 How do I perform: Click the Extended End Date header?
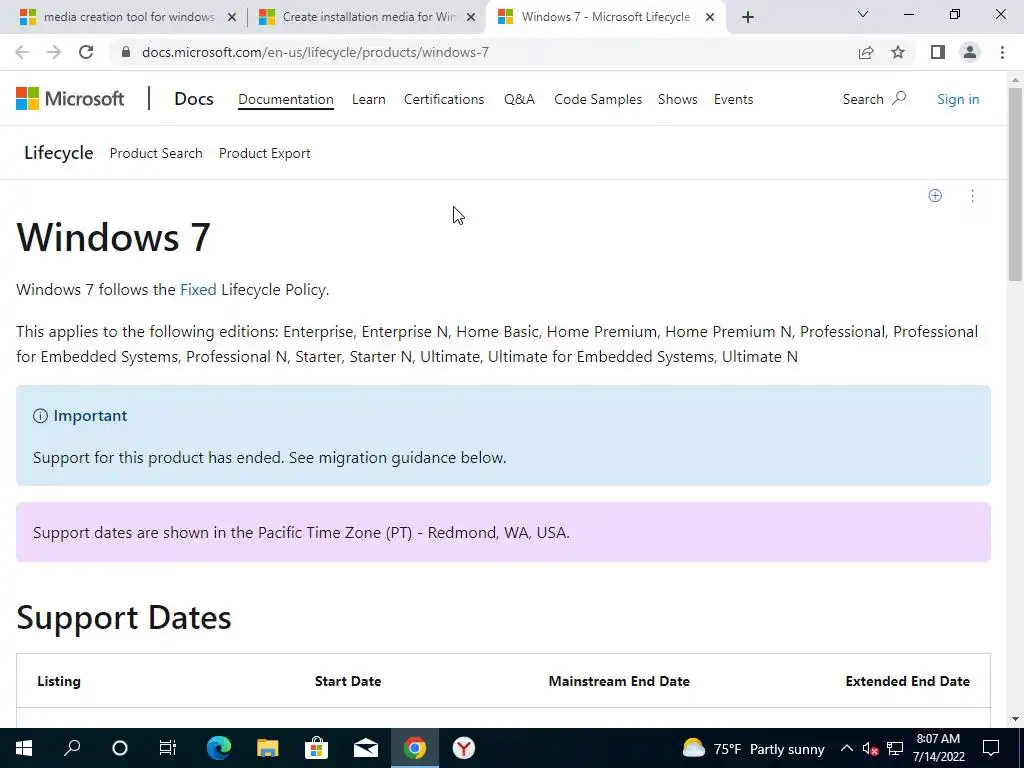click(907, 681)
